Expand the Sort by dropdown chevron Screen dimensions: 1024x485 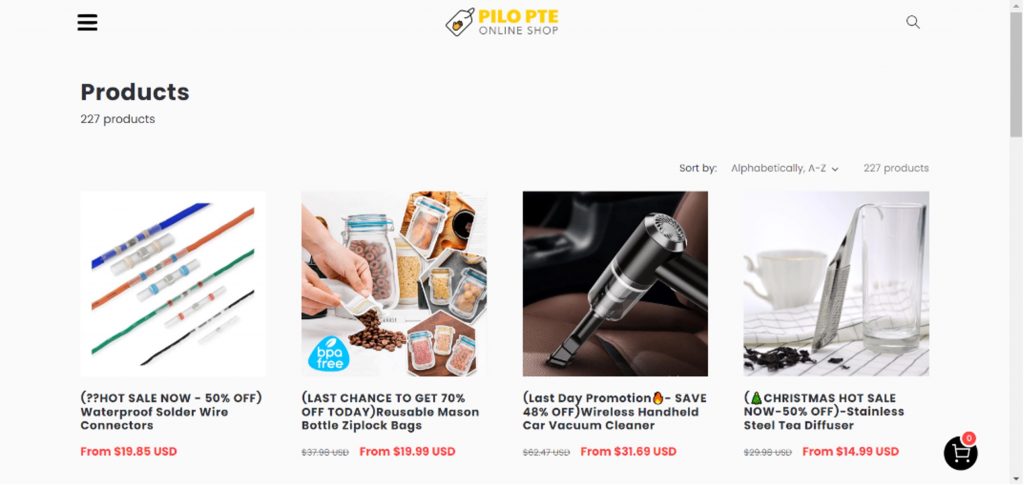(835, 169)
